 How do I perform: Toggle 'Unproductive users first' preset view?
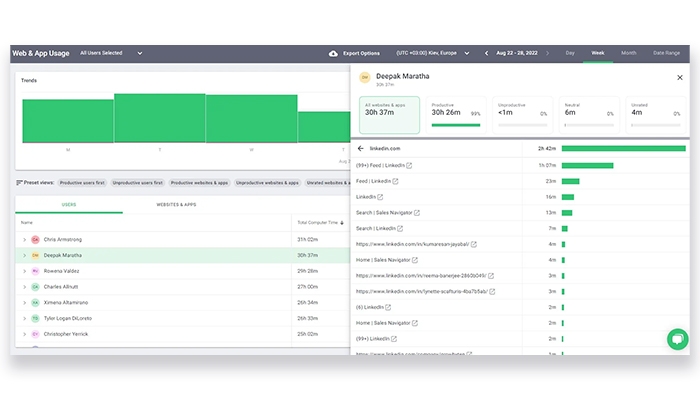(x=139, y=183)
